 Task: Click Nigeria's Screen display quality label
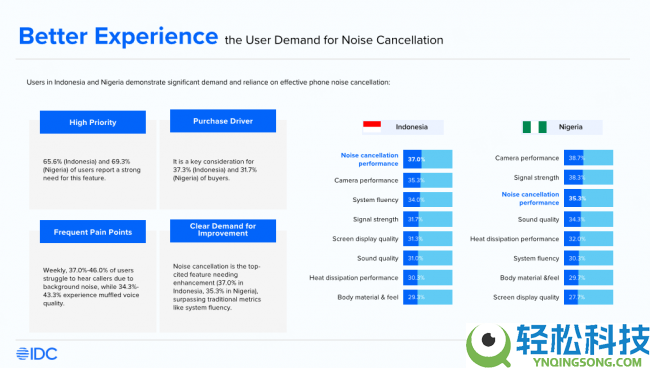point(526,297)
